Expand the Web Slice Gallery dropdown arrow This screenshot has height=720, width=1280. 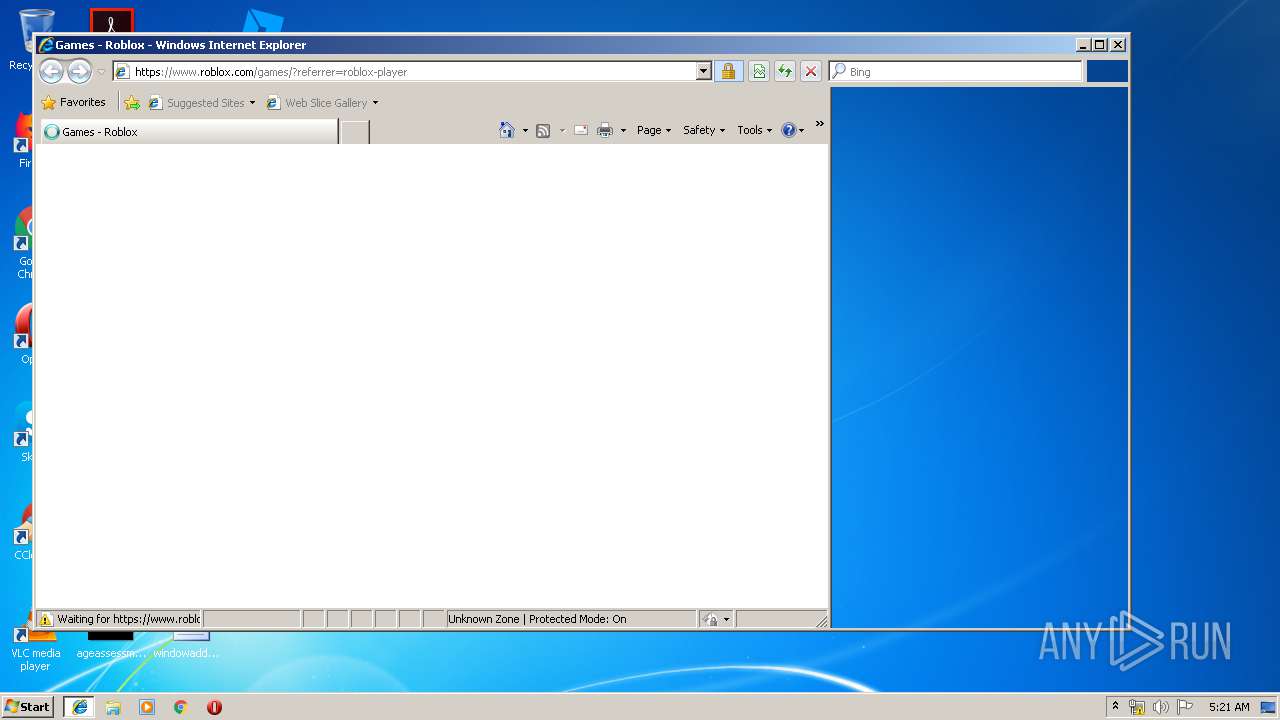(x=375, y=103)
